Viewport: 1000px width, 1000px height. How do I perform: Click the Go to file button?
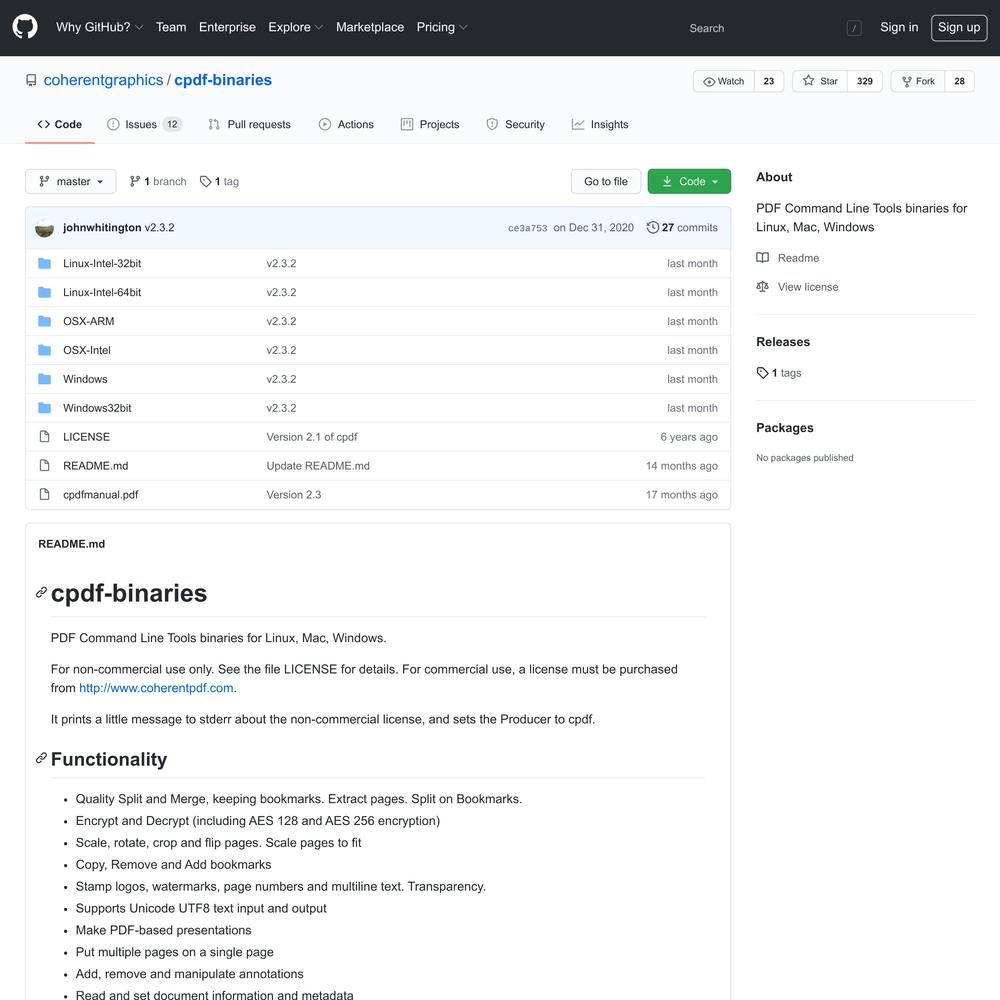pos(606,181)
